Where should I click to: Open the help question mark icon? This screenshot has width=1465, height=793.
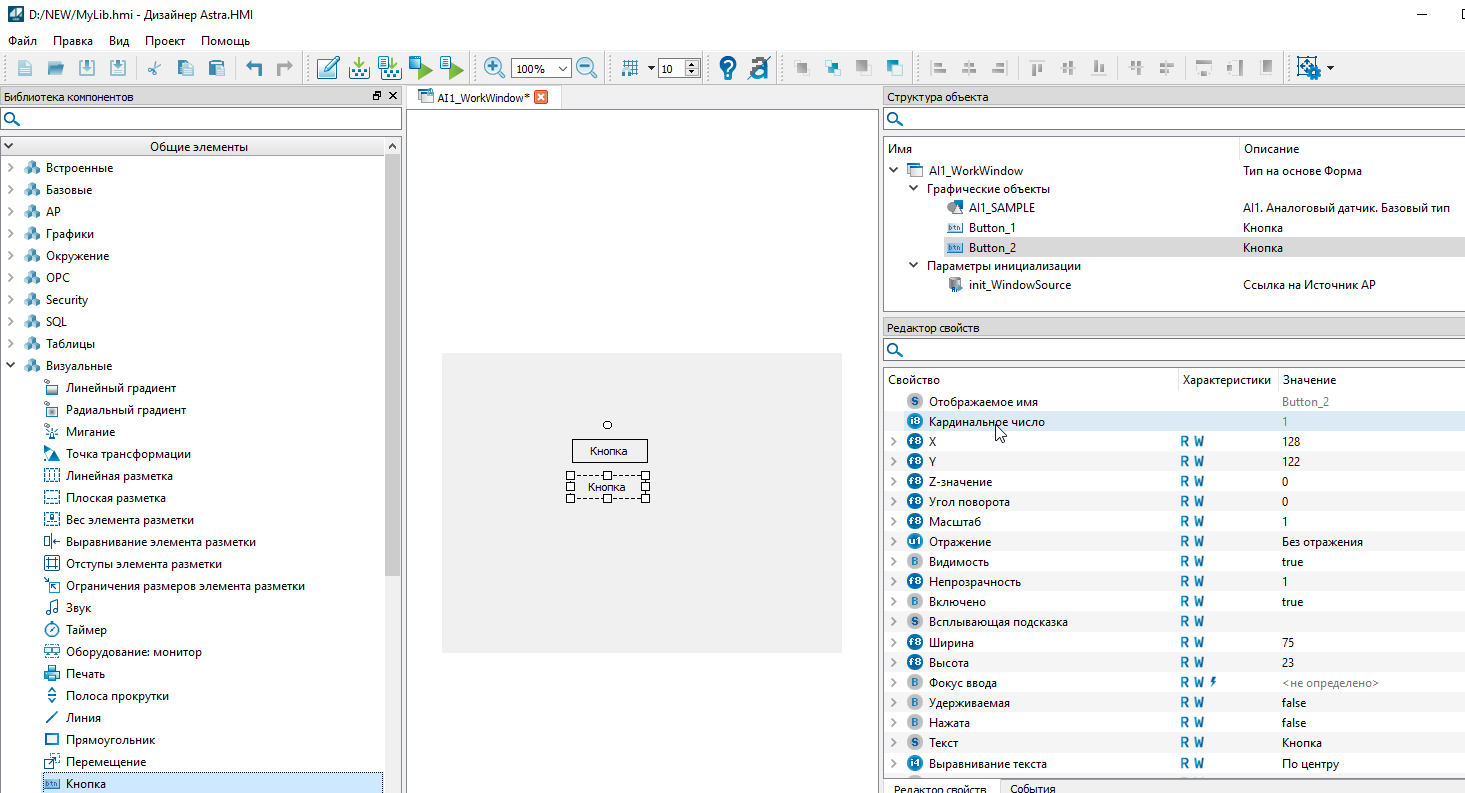tap(727, 68)
